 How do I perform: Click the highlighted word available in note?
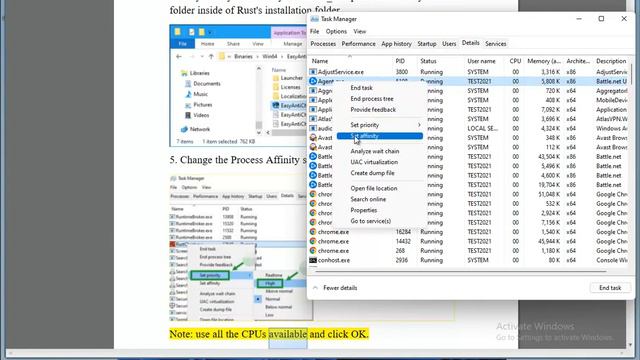tap(288, 334)
